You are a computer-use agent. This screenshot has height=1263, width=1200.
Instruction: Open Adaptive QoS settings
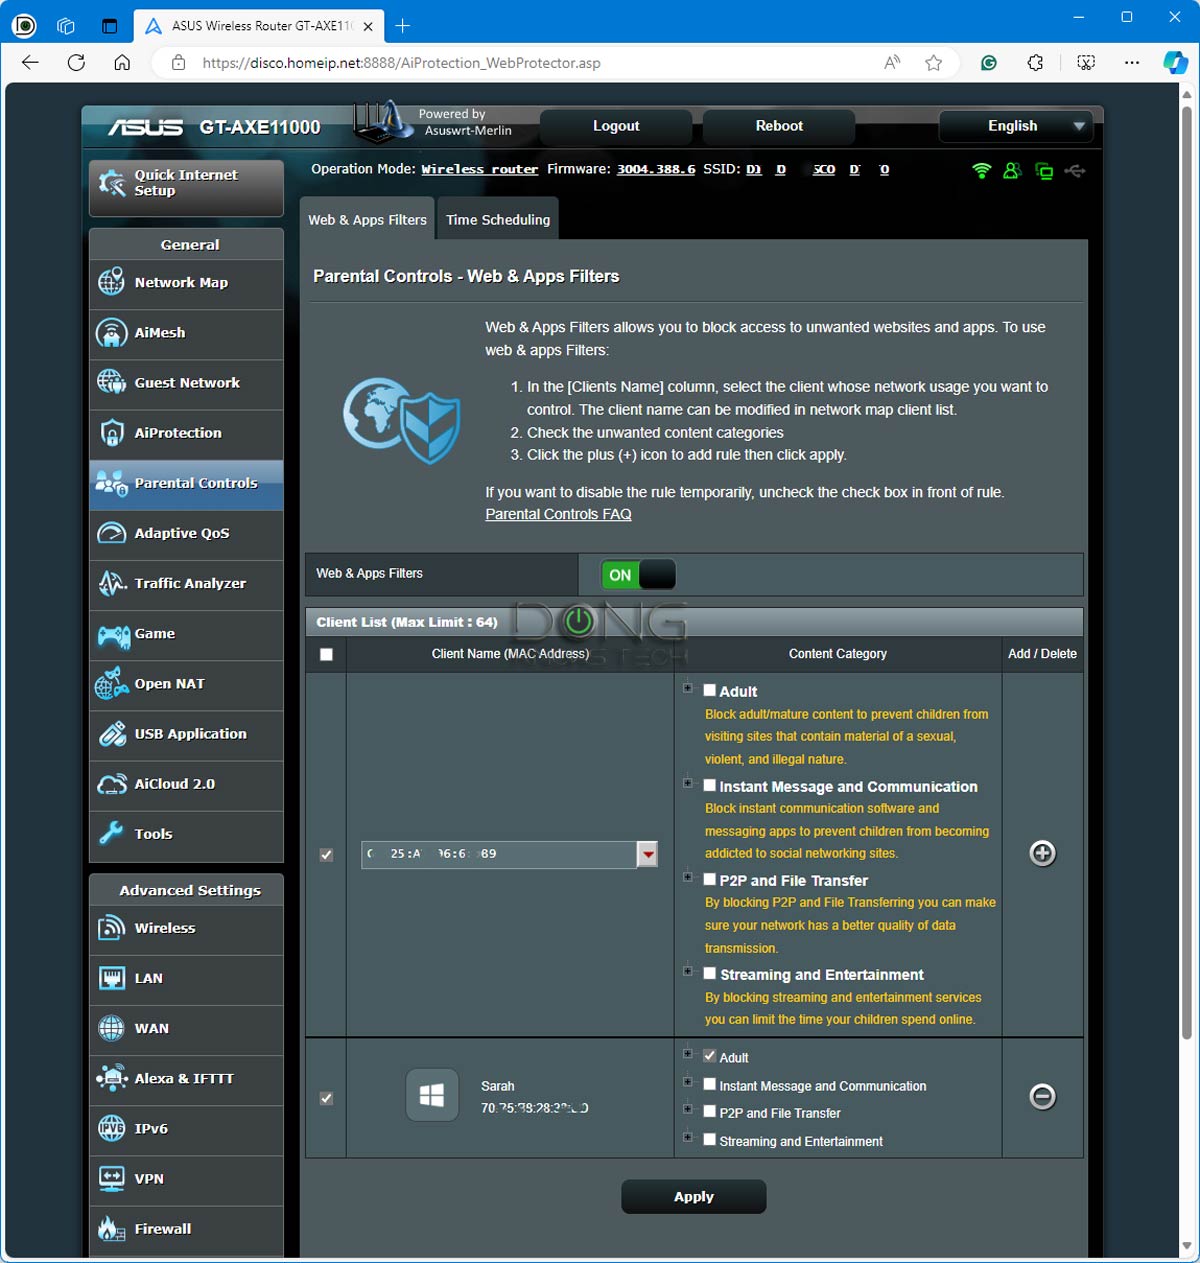[x=186, y=534]
